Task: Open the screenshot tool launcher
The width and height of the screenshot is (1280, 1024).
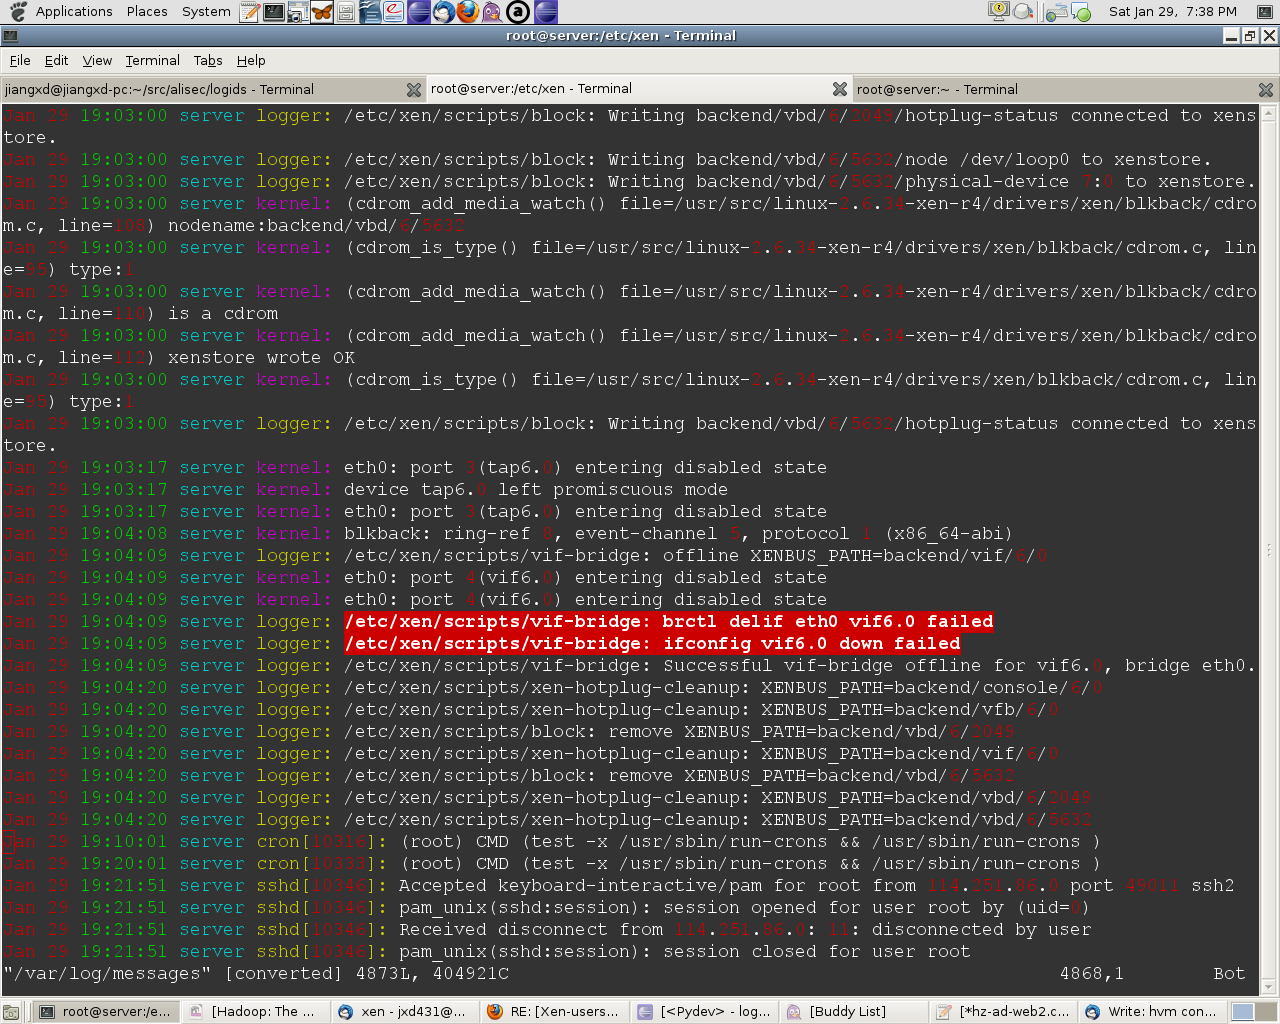Action: click(x=298, y=12)
